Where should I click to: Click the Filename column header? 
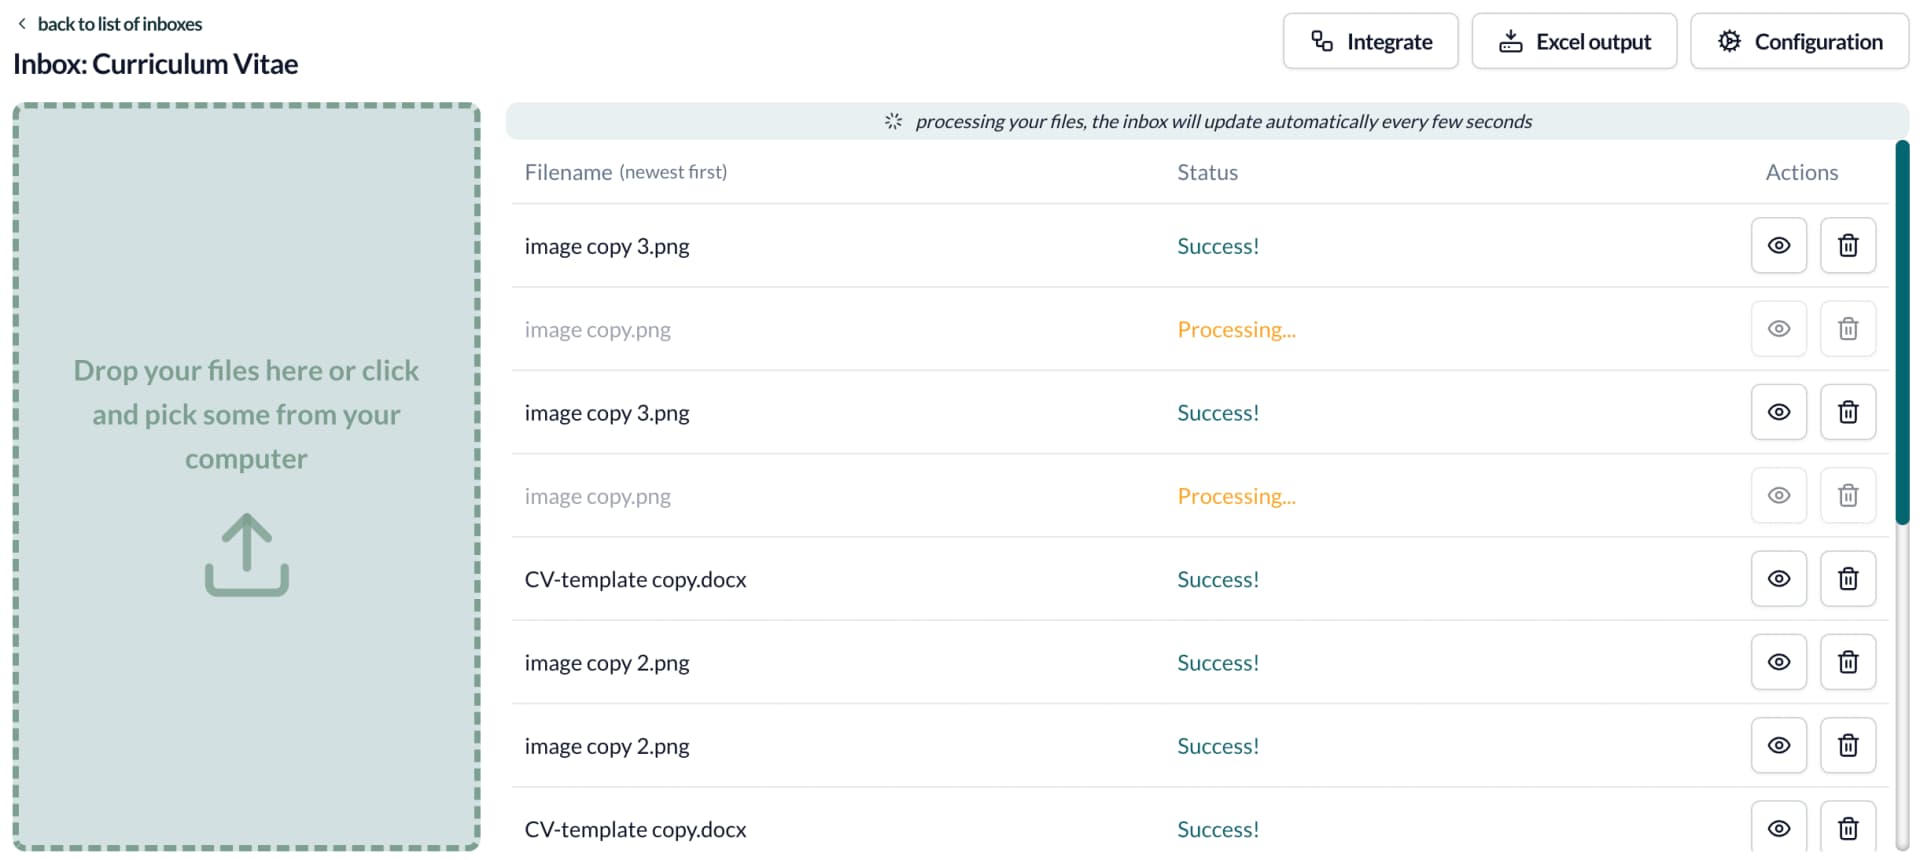568,172
